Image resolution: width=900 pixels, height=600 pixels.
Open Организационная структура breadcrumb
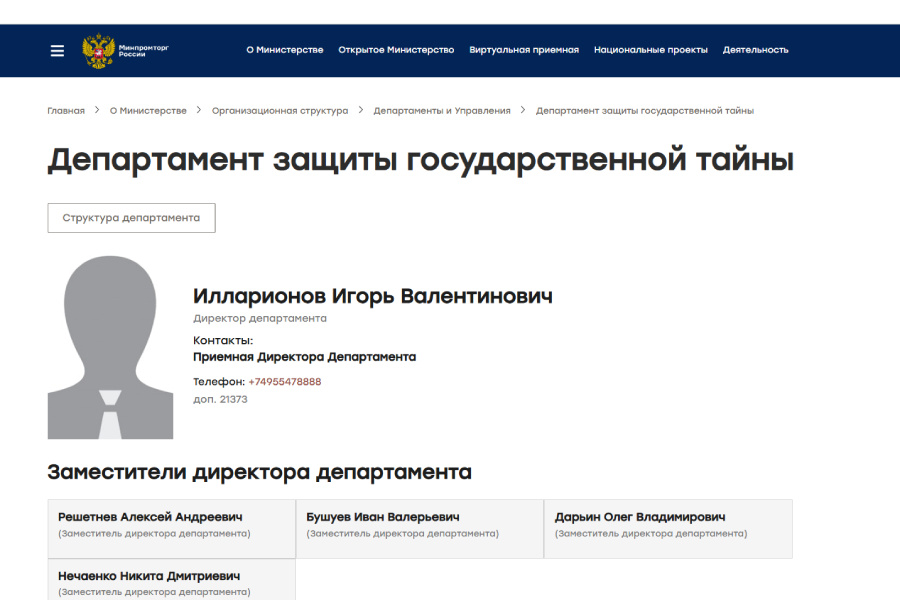coord(280,111)
